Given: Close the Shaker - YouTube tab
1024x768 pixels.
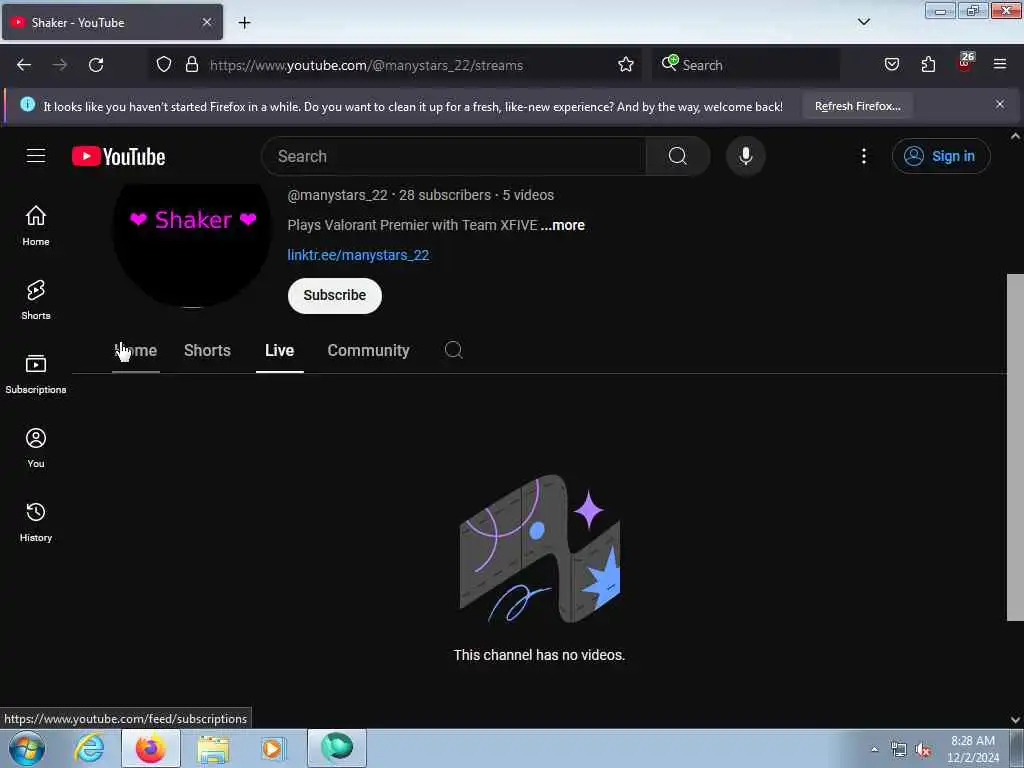Looking at the screenshot, I should pyautogui.click(x=206, y=22).
